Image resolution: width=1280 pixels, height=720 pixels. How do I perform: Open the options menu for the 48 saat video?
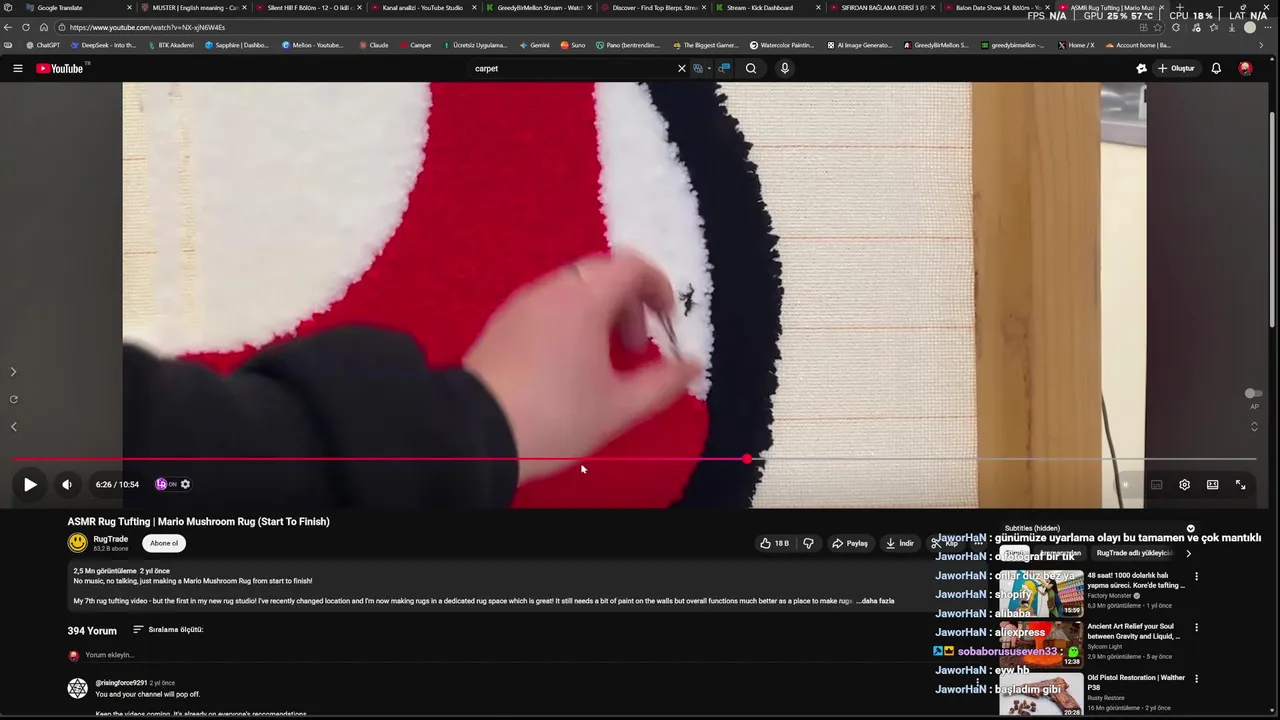[x=1196, y=577]
